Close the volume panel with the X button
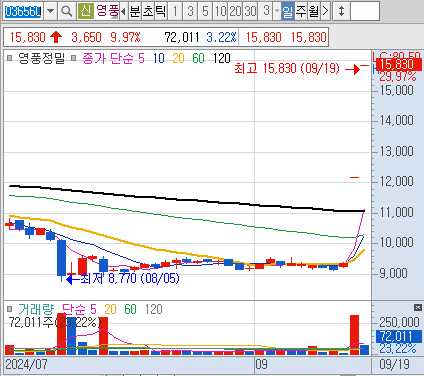 [x=418, y=307]
